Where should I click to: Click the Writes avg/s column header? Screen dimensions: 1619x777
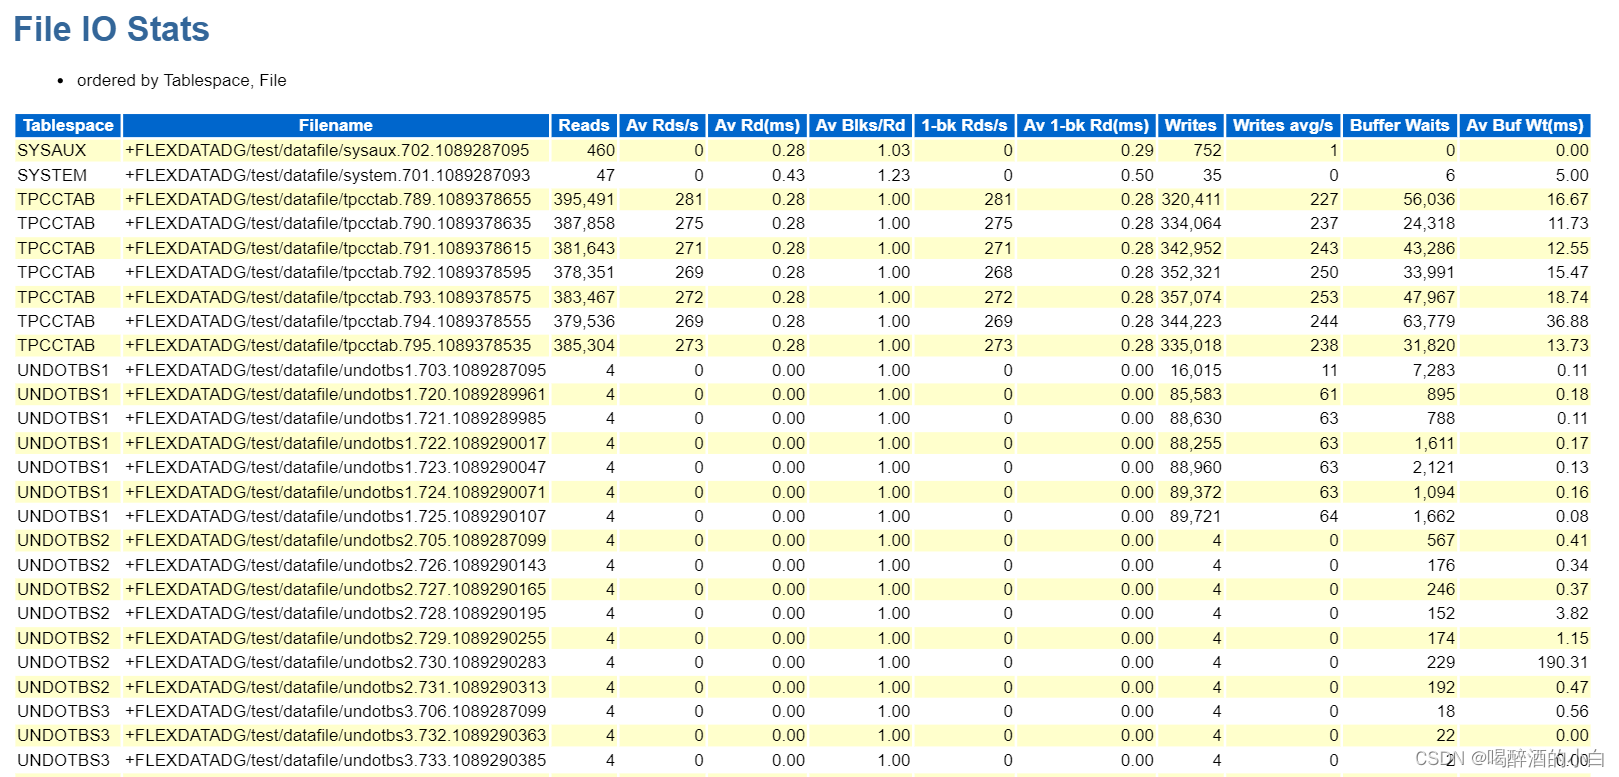(x=1282, y=125)
